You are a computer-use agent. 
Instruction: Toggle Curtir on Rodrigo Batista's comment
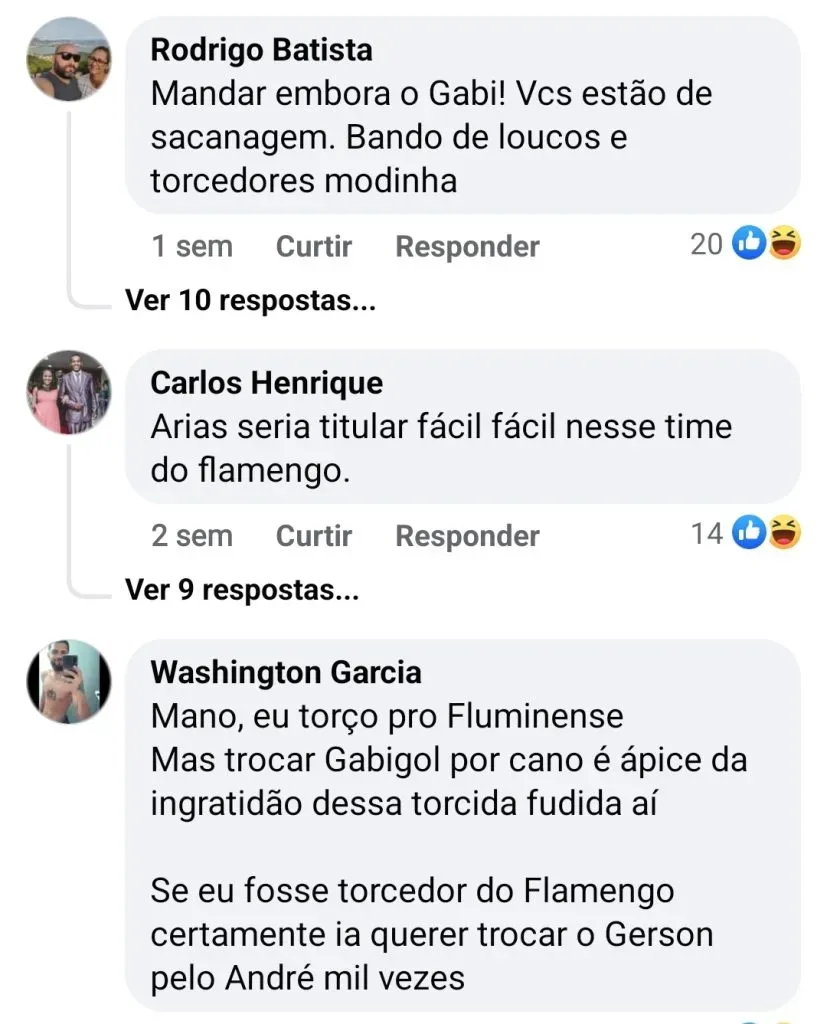tap(314, 246)
